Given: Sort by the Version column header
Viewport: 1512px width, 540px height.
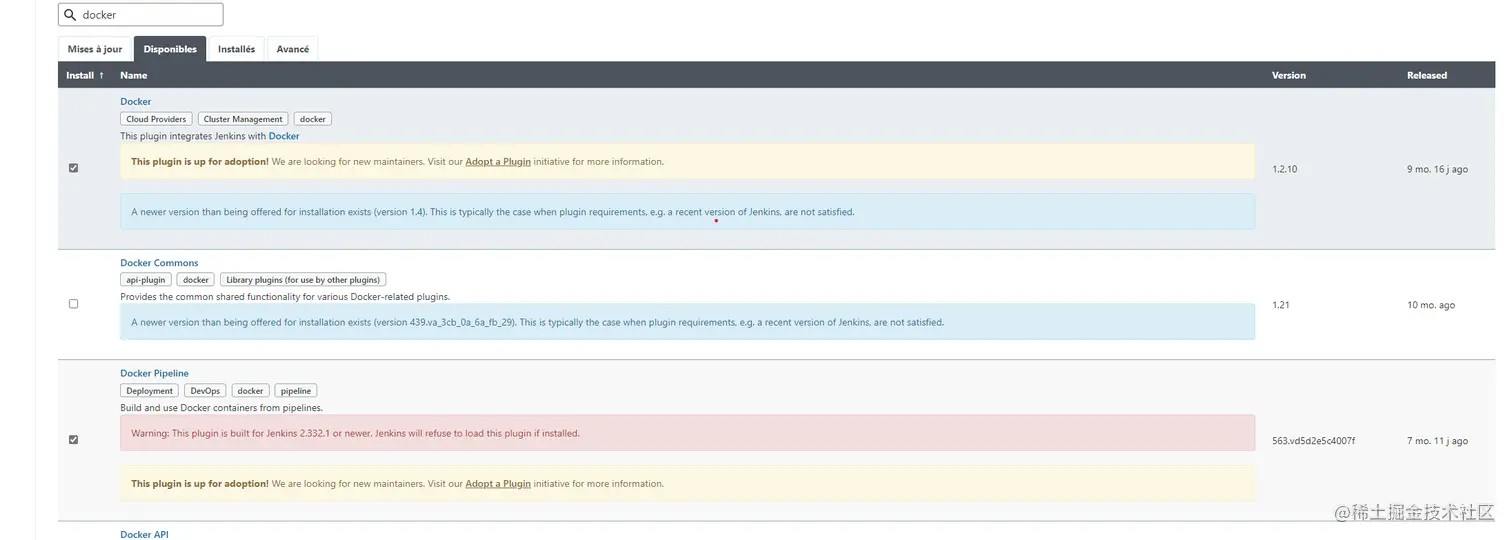Looking at the screenshot, I should (1289, 75).
